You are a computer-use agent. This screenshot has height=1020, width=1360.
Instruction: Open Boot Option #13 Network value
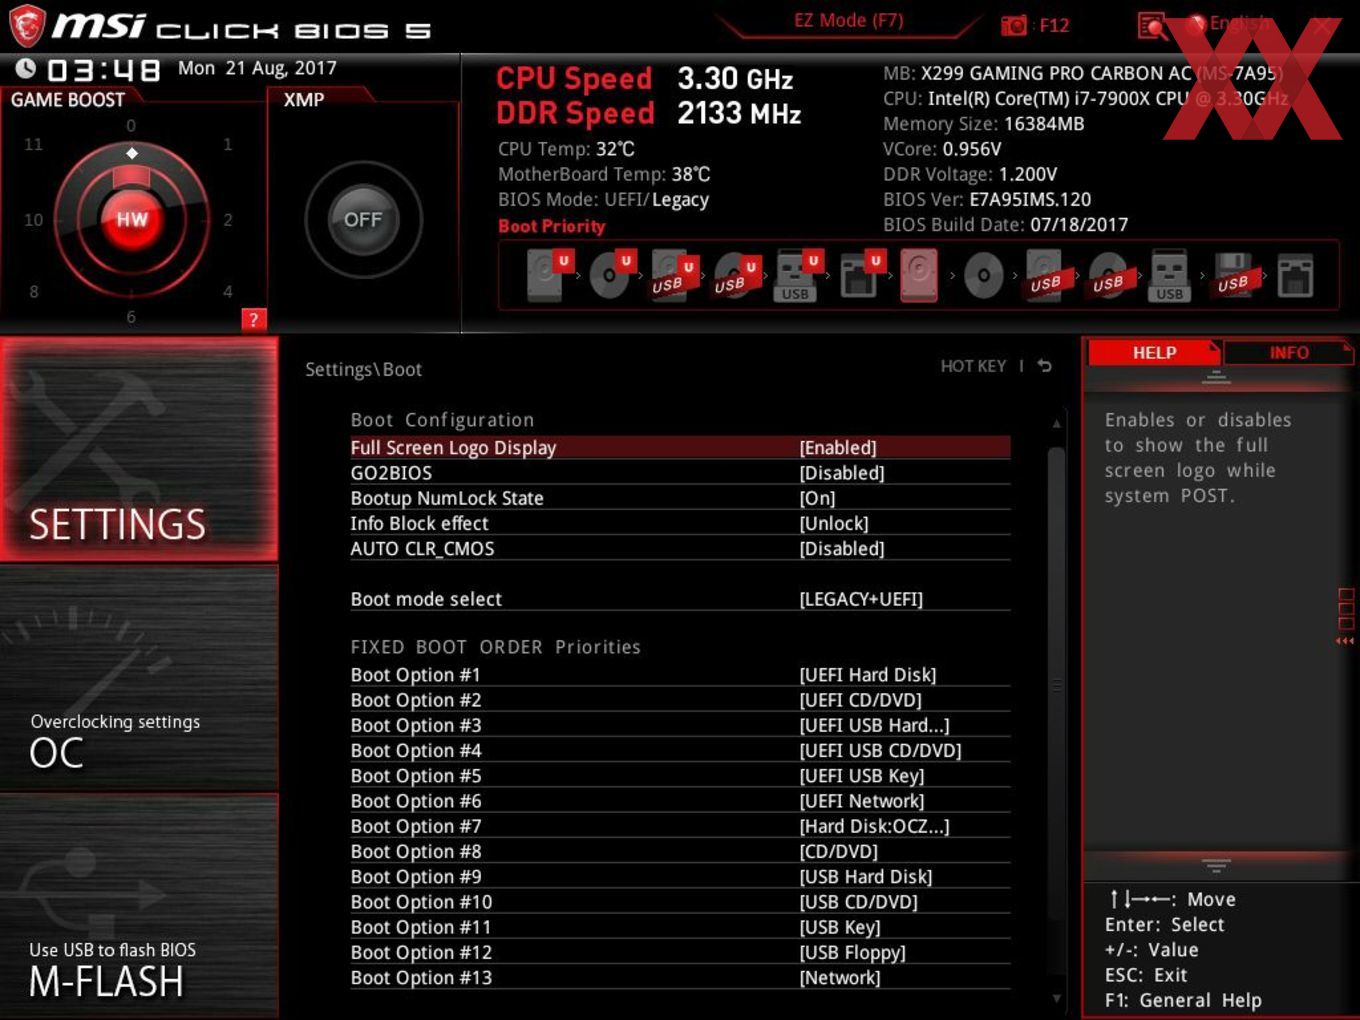[840, 977]
